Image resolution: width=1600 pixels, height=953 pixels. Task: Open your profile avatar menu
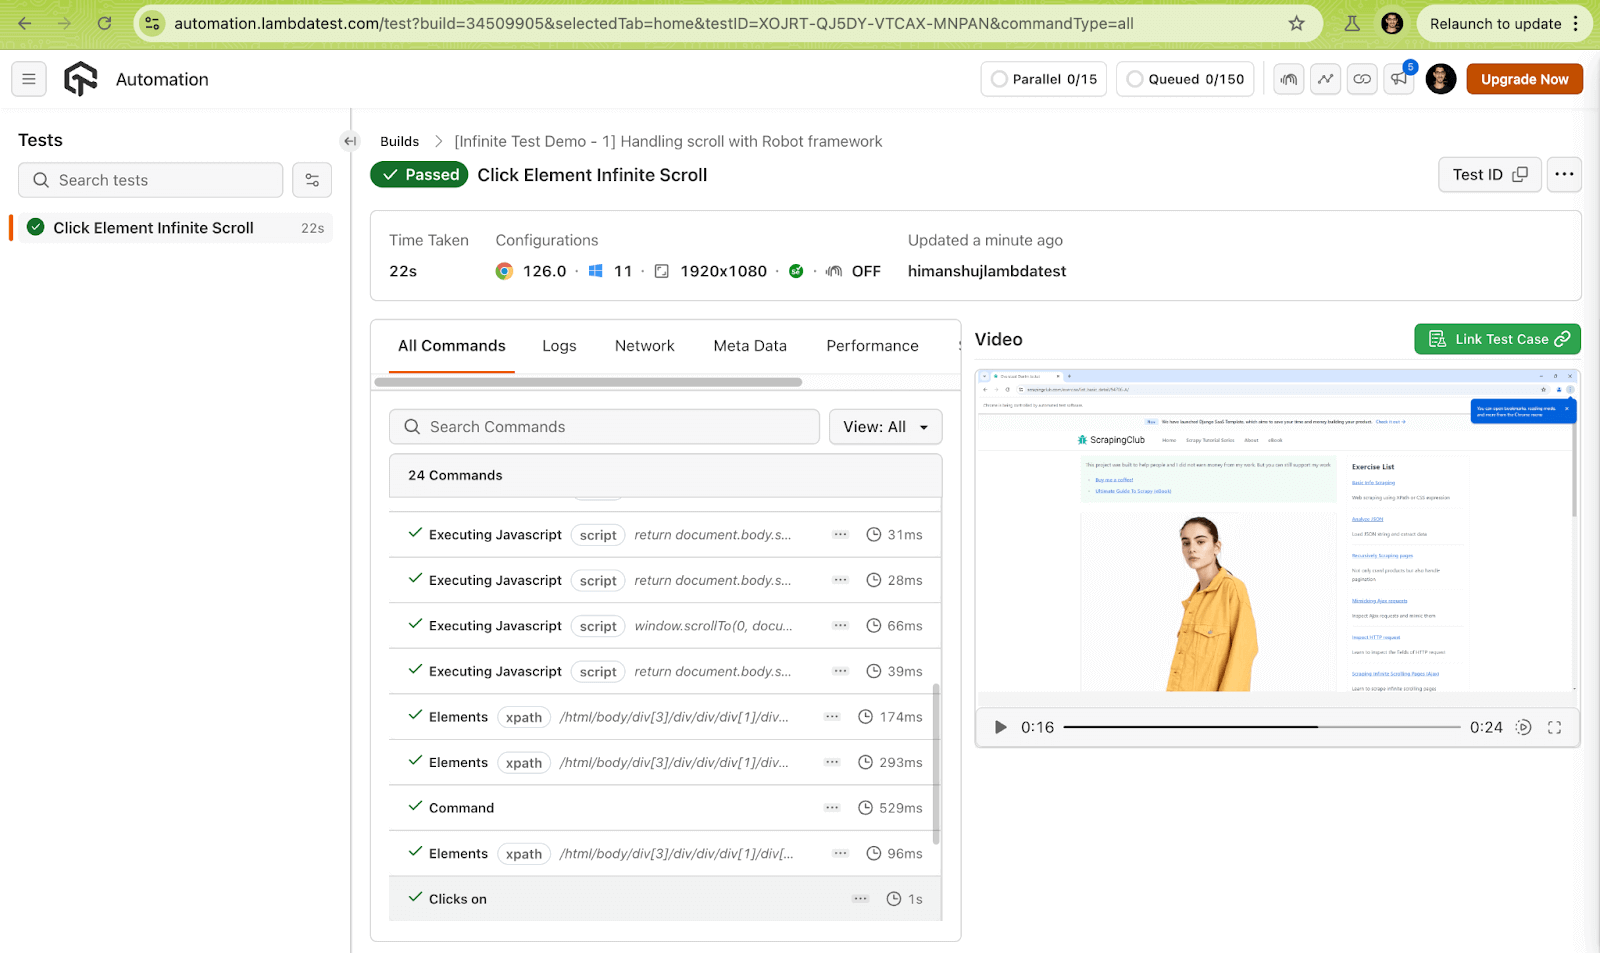pos(1440,79)
